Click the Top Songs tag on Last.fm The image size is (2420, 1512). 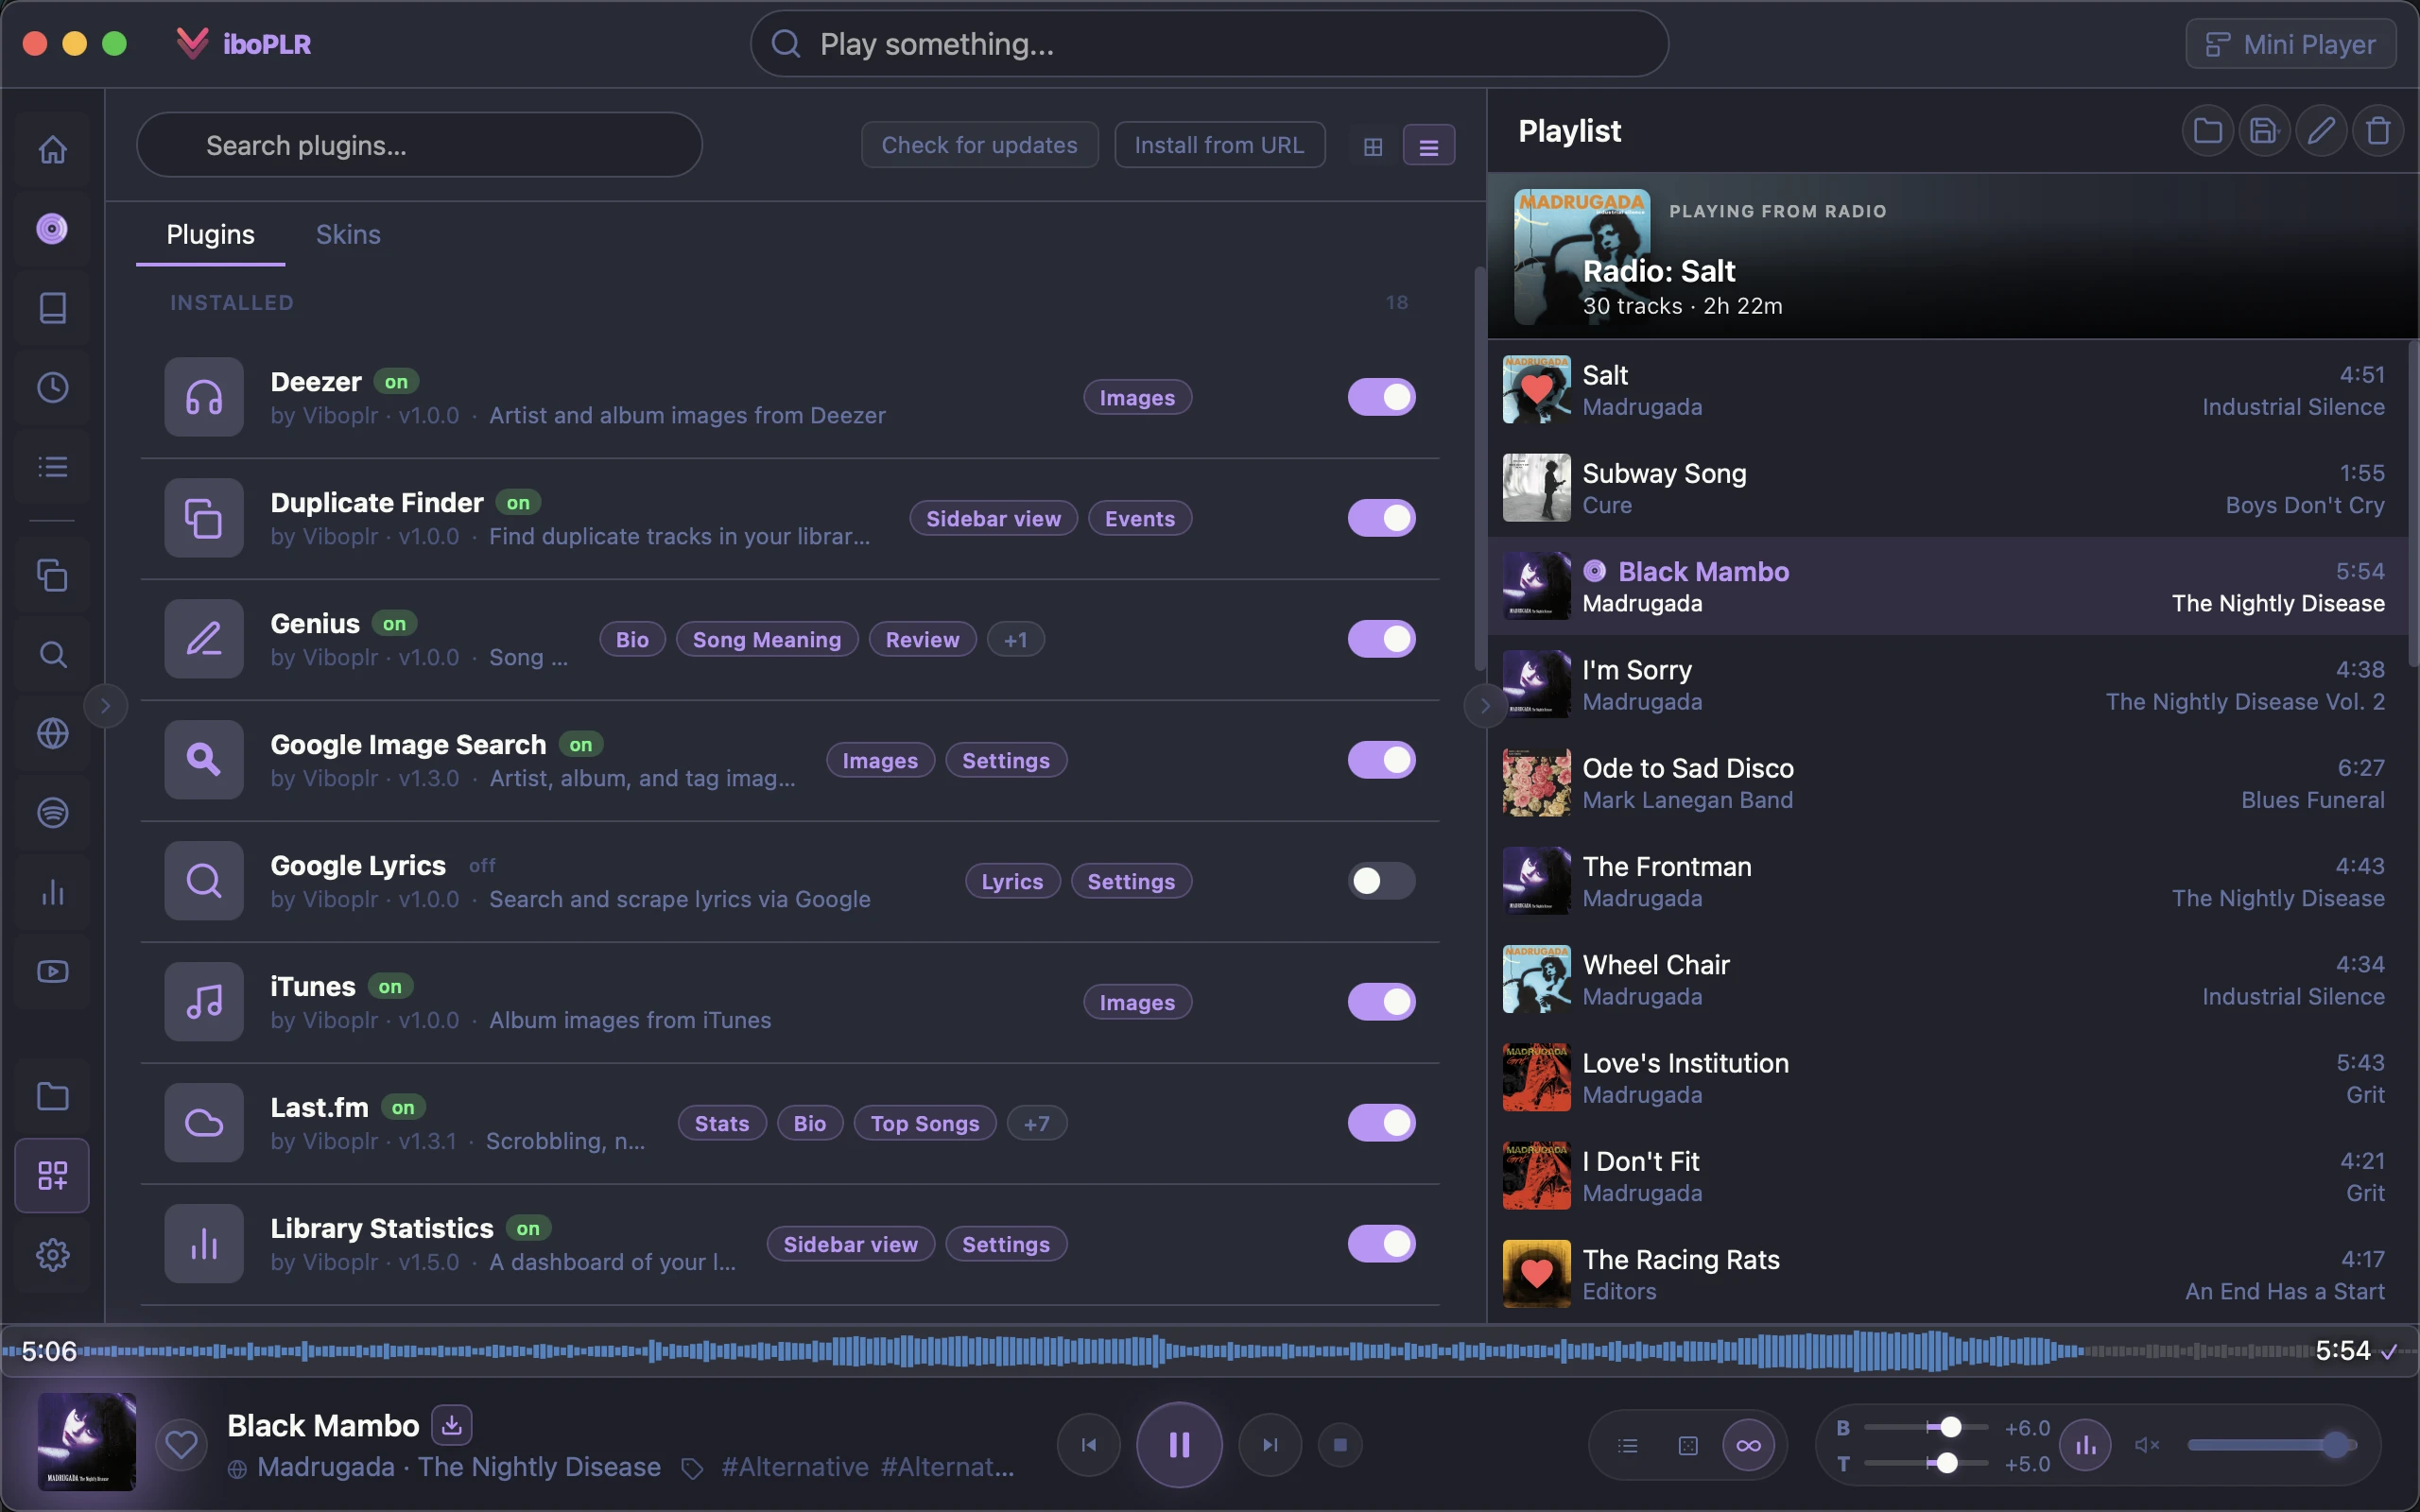pos(925,1124)
